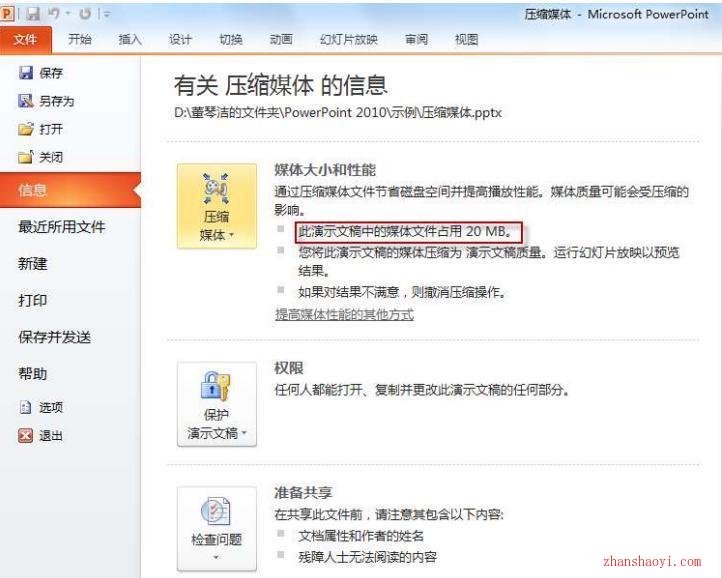Image resolution: width=722 pixels, height=578 pixels.
Task: Click the 保护演示文稿 lock and key icon
Action: (215, 386)
